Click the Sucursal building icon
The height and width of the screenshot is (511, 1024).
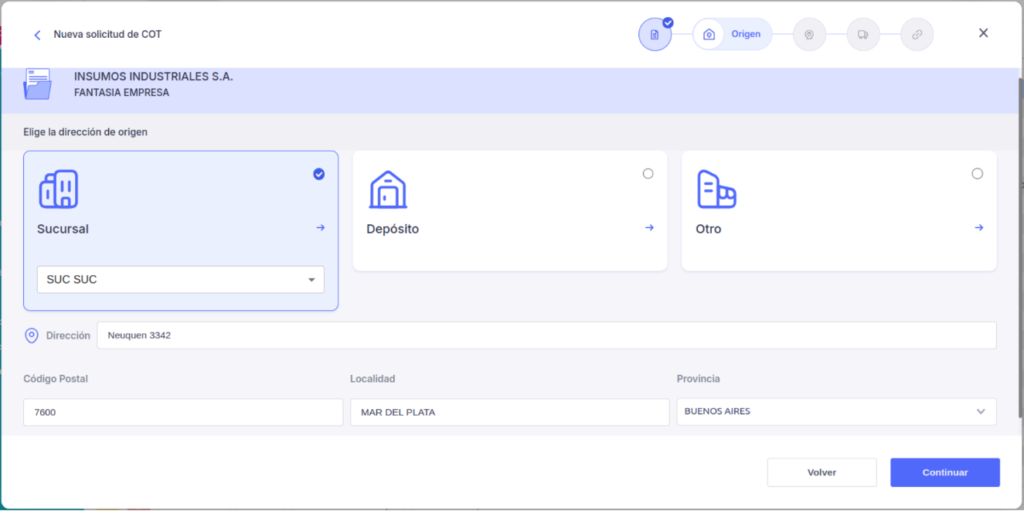(58, 189)
